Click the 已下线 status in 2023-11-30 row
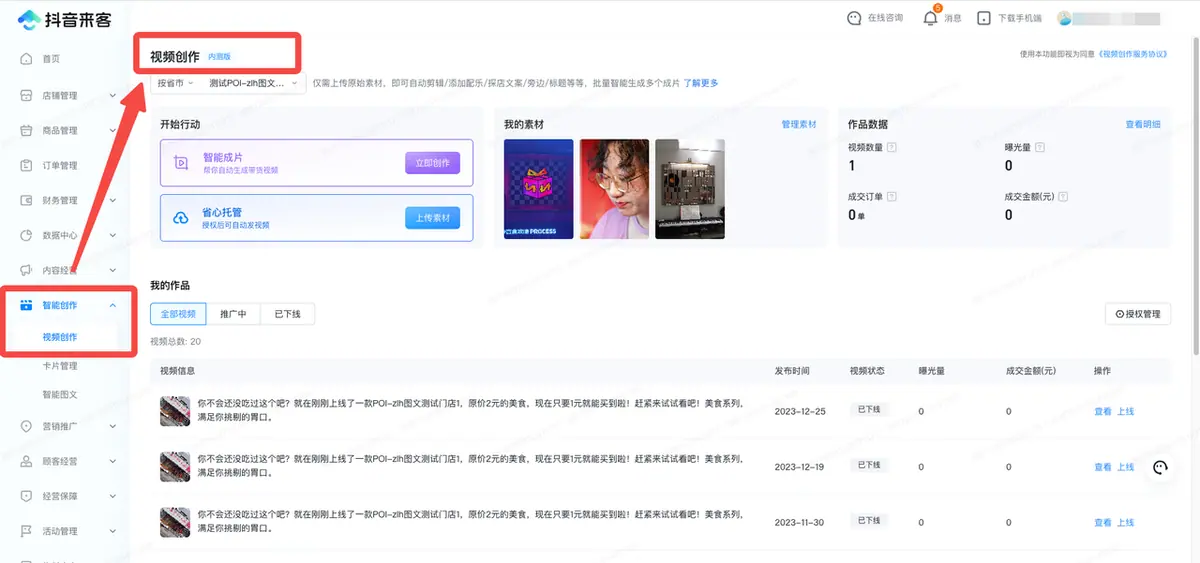Viewport: 1200px width, 563px height. (867, 522)
